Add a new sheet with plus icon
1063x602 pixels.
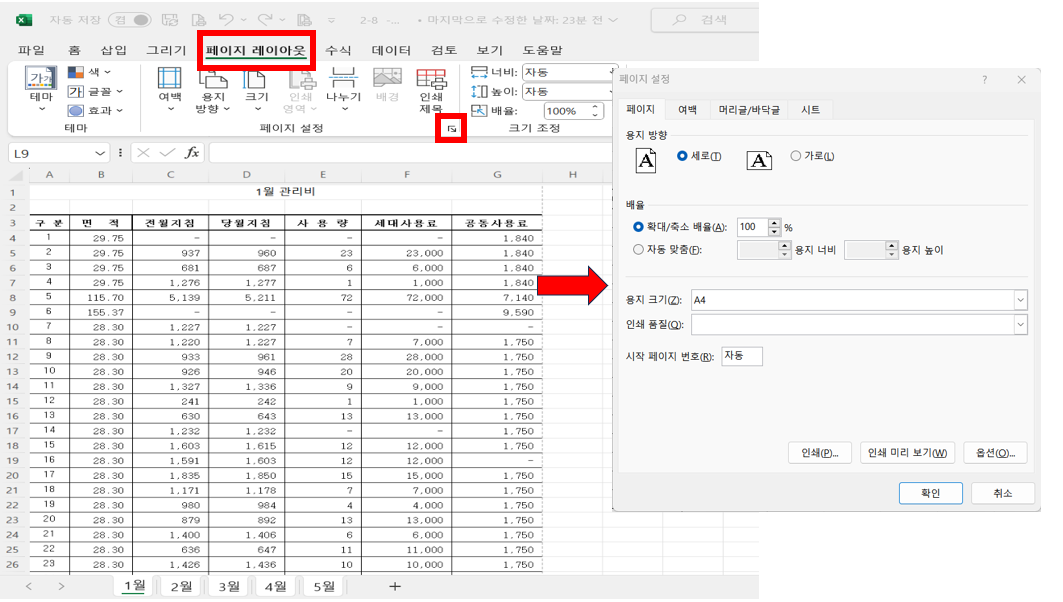[x=395, y=586]
